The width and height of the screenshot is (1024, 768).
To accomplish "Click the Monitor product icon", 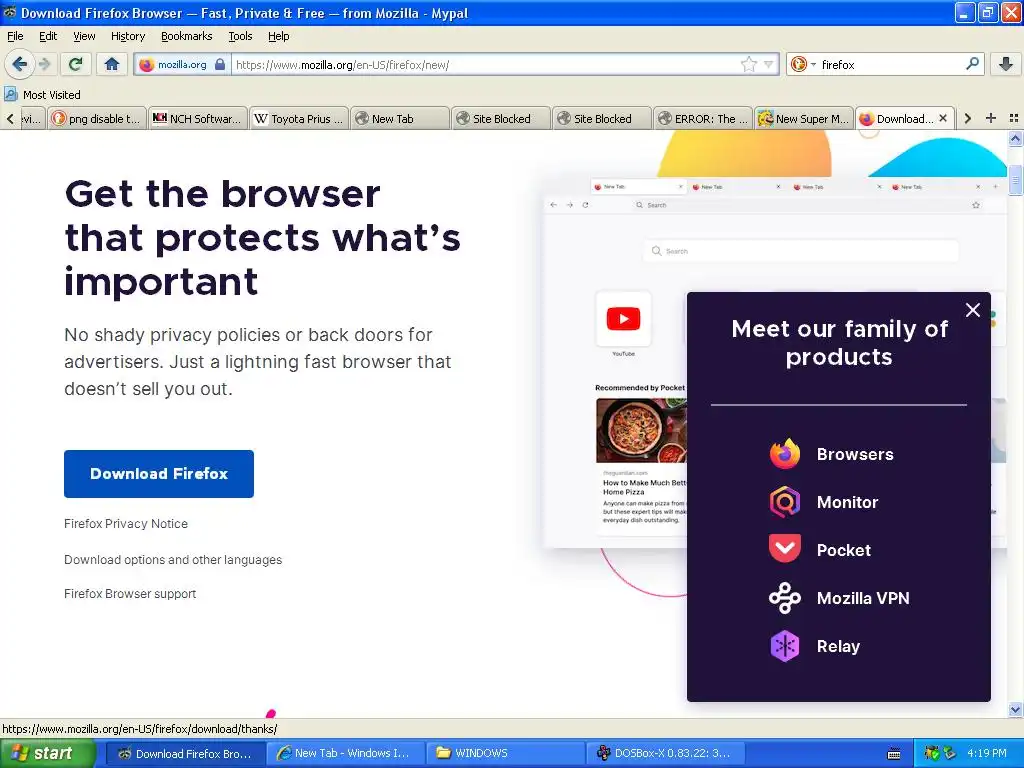I will pos(784,502).
